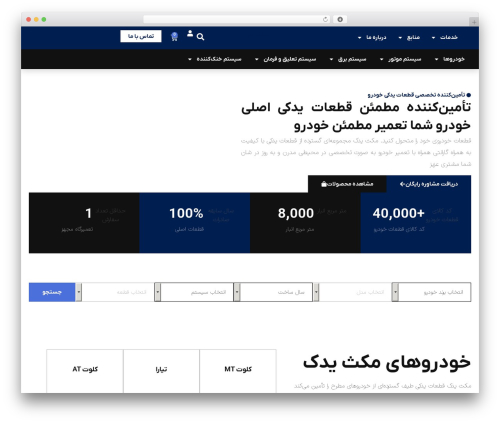500x423 pixels.
Task: Click the 40,000+ statistic text
Action: click(x=399, y=213)
